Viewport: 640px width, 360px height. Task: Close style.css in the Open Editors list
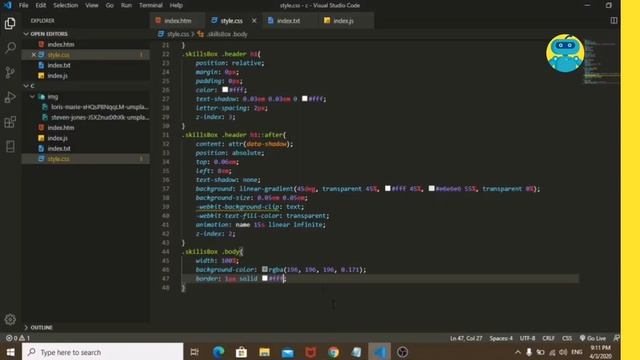(x=34, y=55)
